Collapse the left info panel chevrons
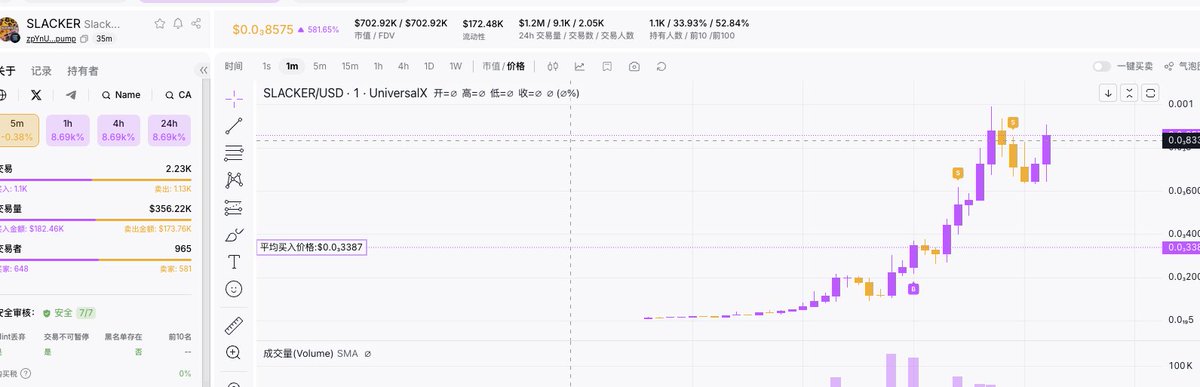Viewport: 1200px width, 387px height. pos(204,71)
